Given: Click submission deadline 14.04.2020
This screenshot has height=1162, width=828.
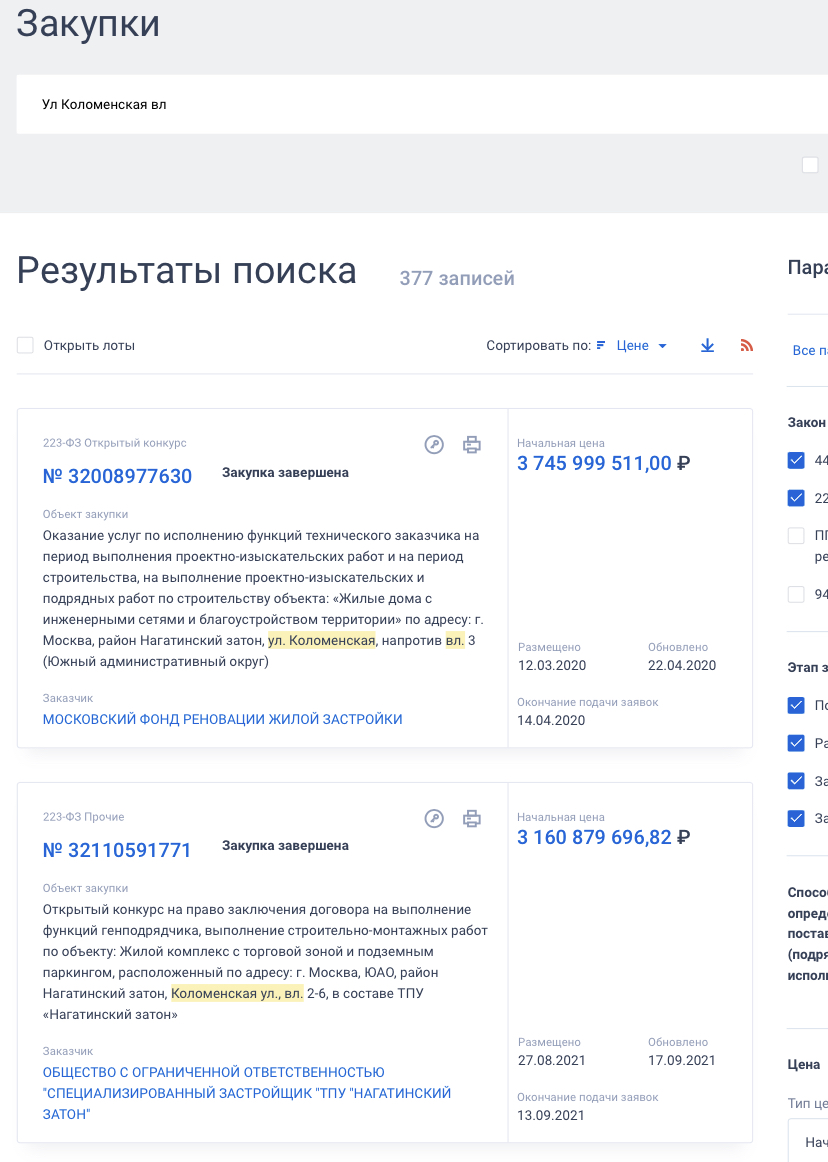Looking at the screenshot, I should [551, 720].
